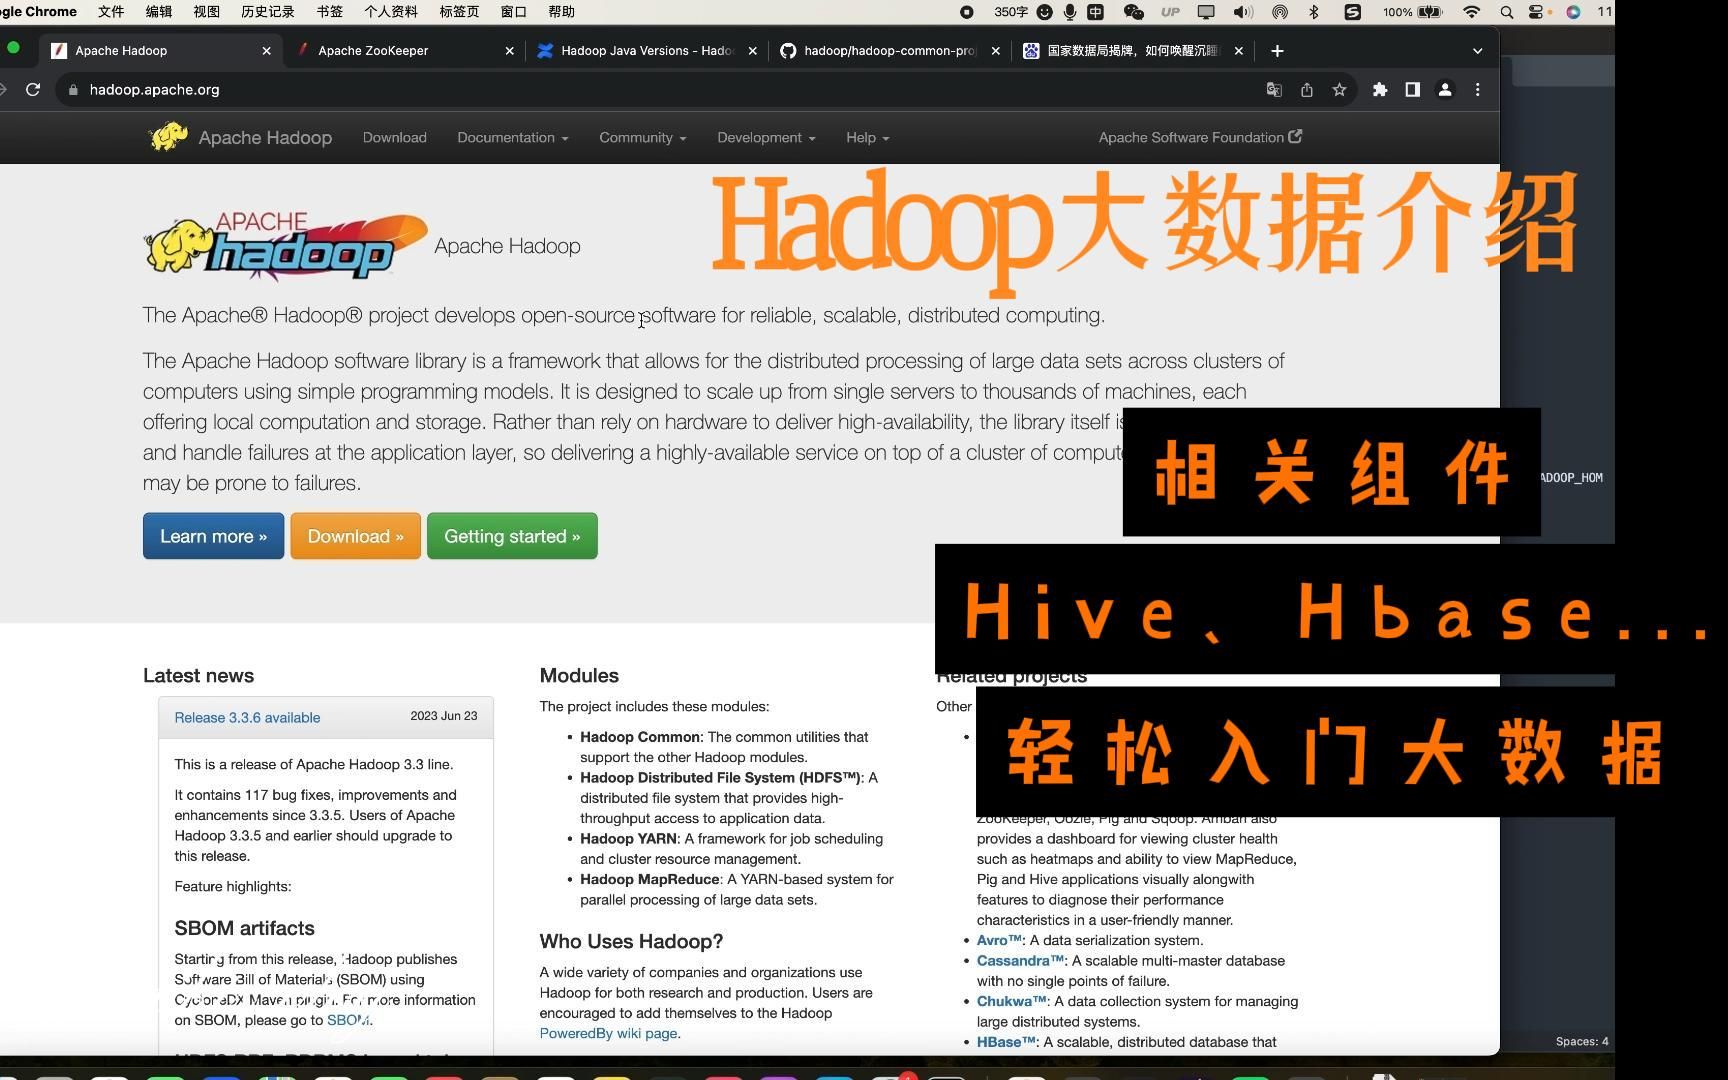Click the share page icon in address bar
This screenshot has width=1728, height=1080.
pos(1307,90)
